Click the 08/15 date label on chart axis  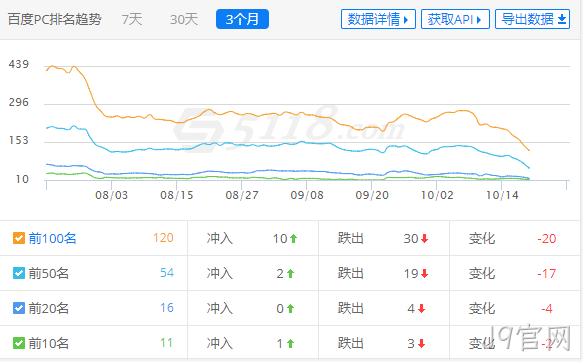click(177, 195)
